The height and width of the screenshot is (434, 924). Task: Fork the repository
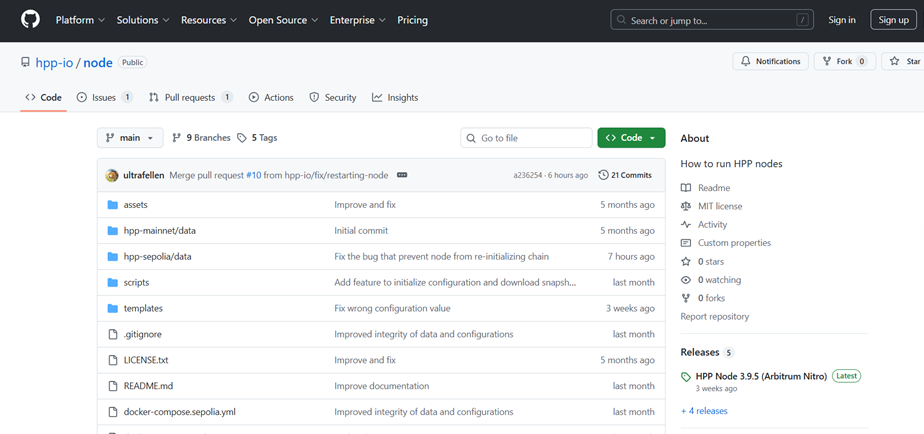[843, 61]
